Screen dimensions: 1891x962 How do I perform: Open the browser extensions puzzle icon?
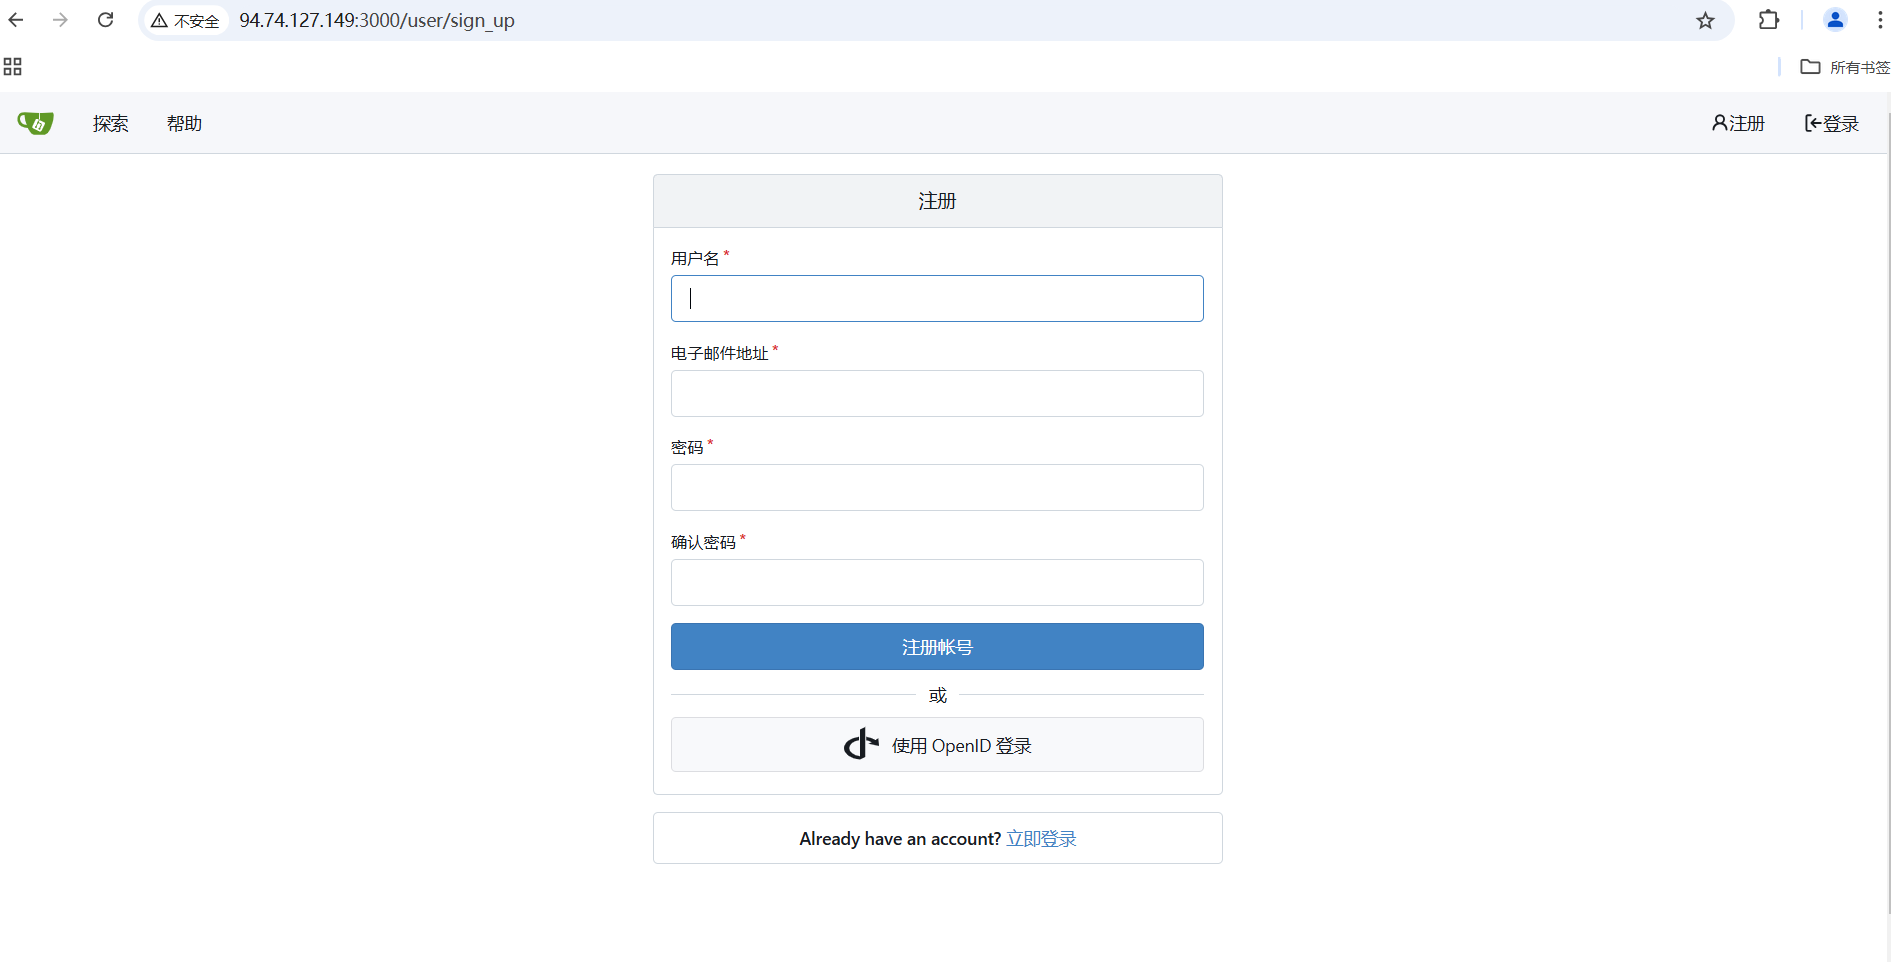(1768, 20)
